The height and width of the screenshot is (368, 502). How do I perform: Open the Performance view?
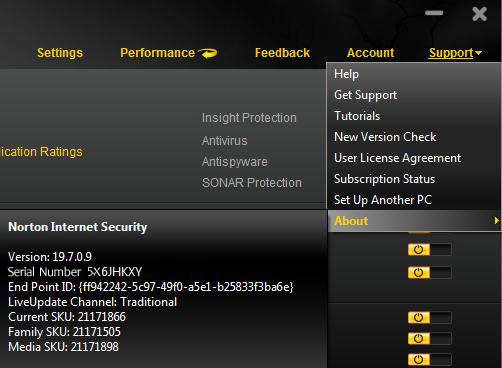[157, 53]
